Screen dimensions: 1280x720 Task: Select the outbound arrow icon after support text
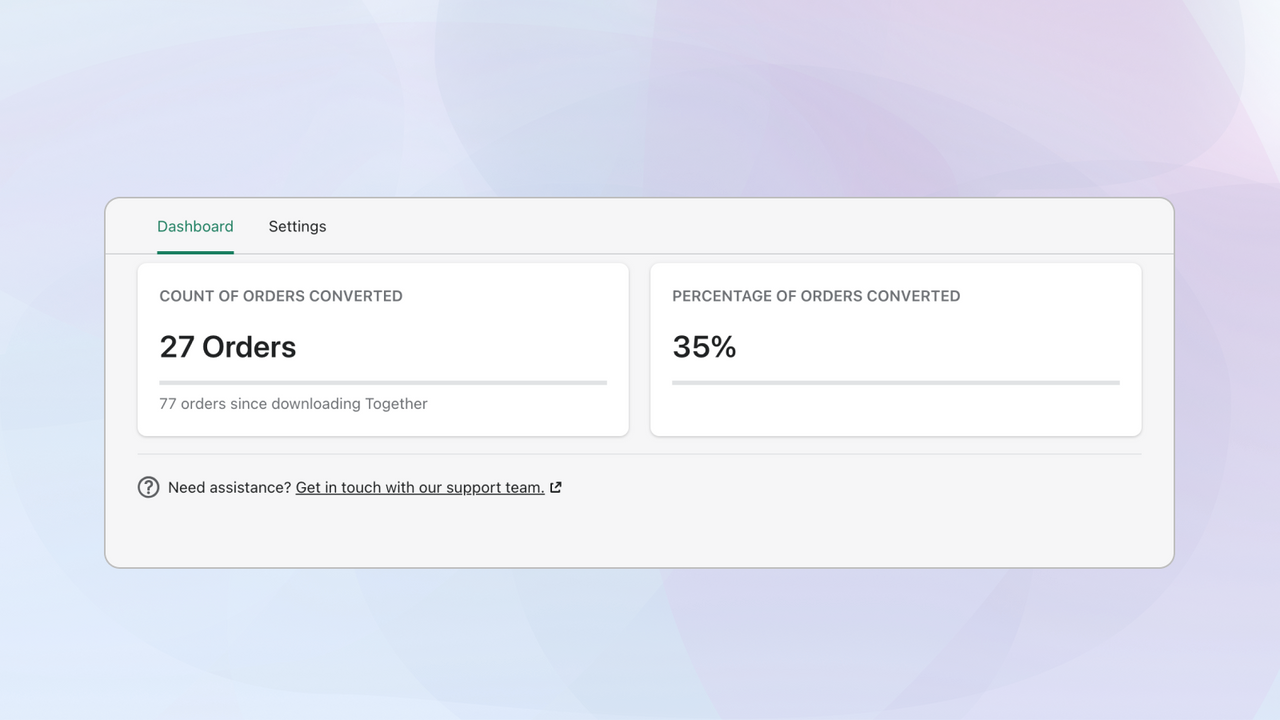pyautogui.click(x=556, y=487)
